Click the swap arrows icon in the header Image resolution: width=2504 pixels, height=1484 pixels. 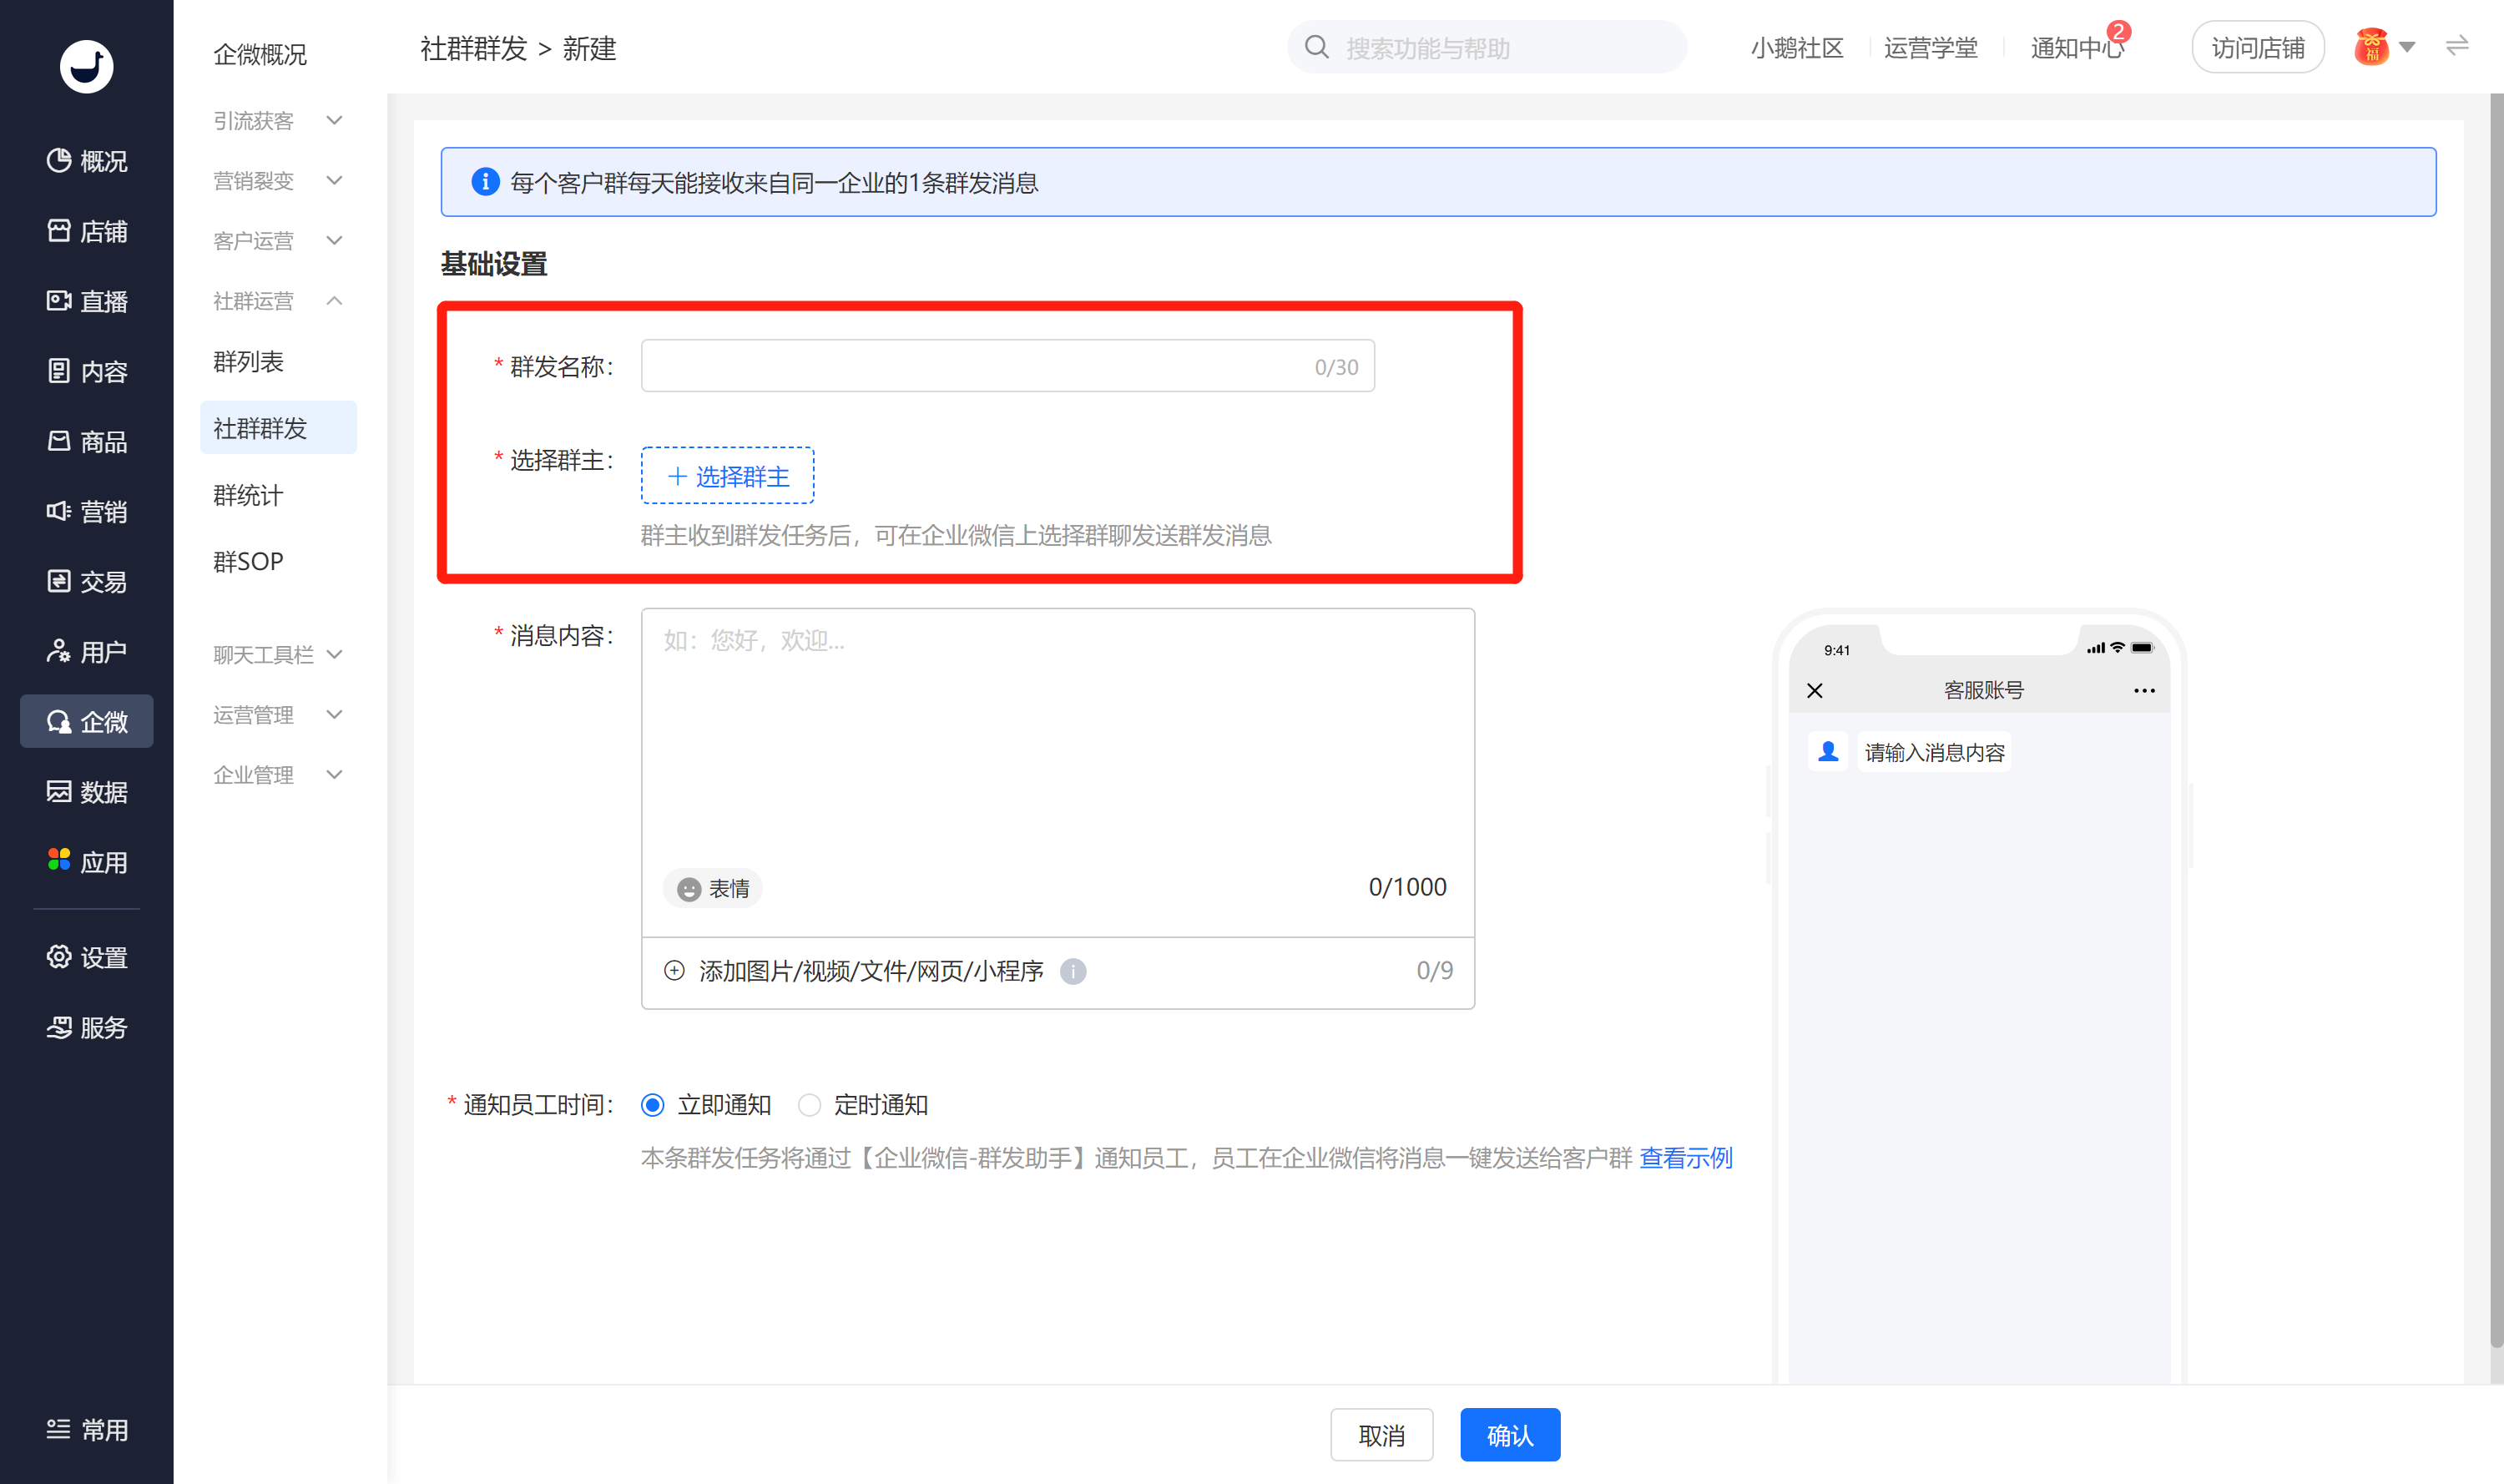[2457, 46]
